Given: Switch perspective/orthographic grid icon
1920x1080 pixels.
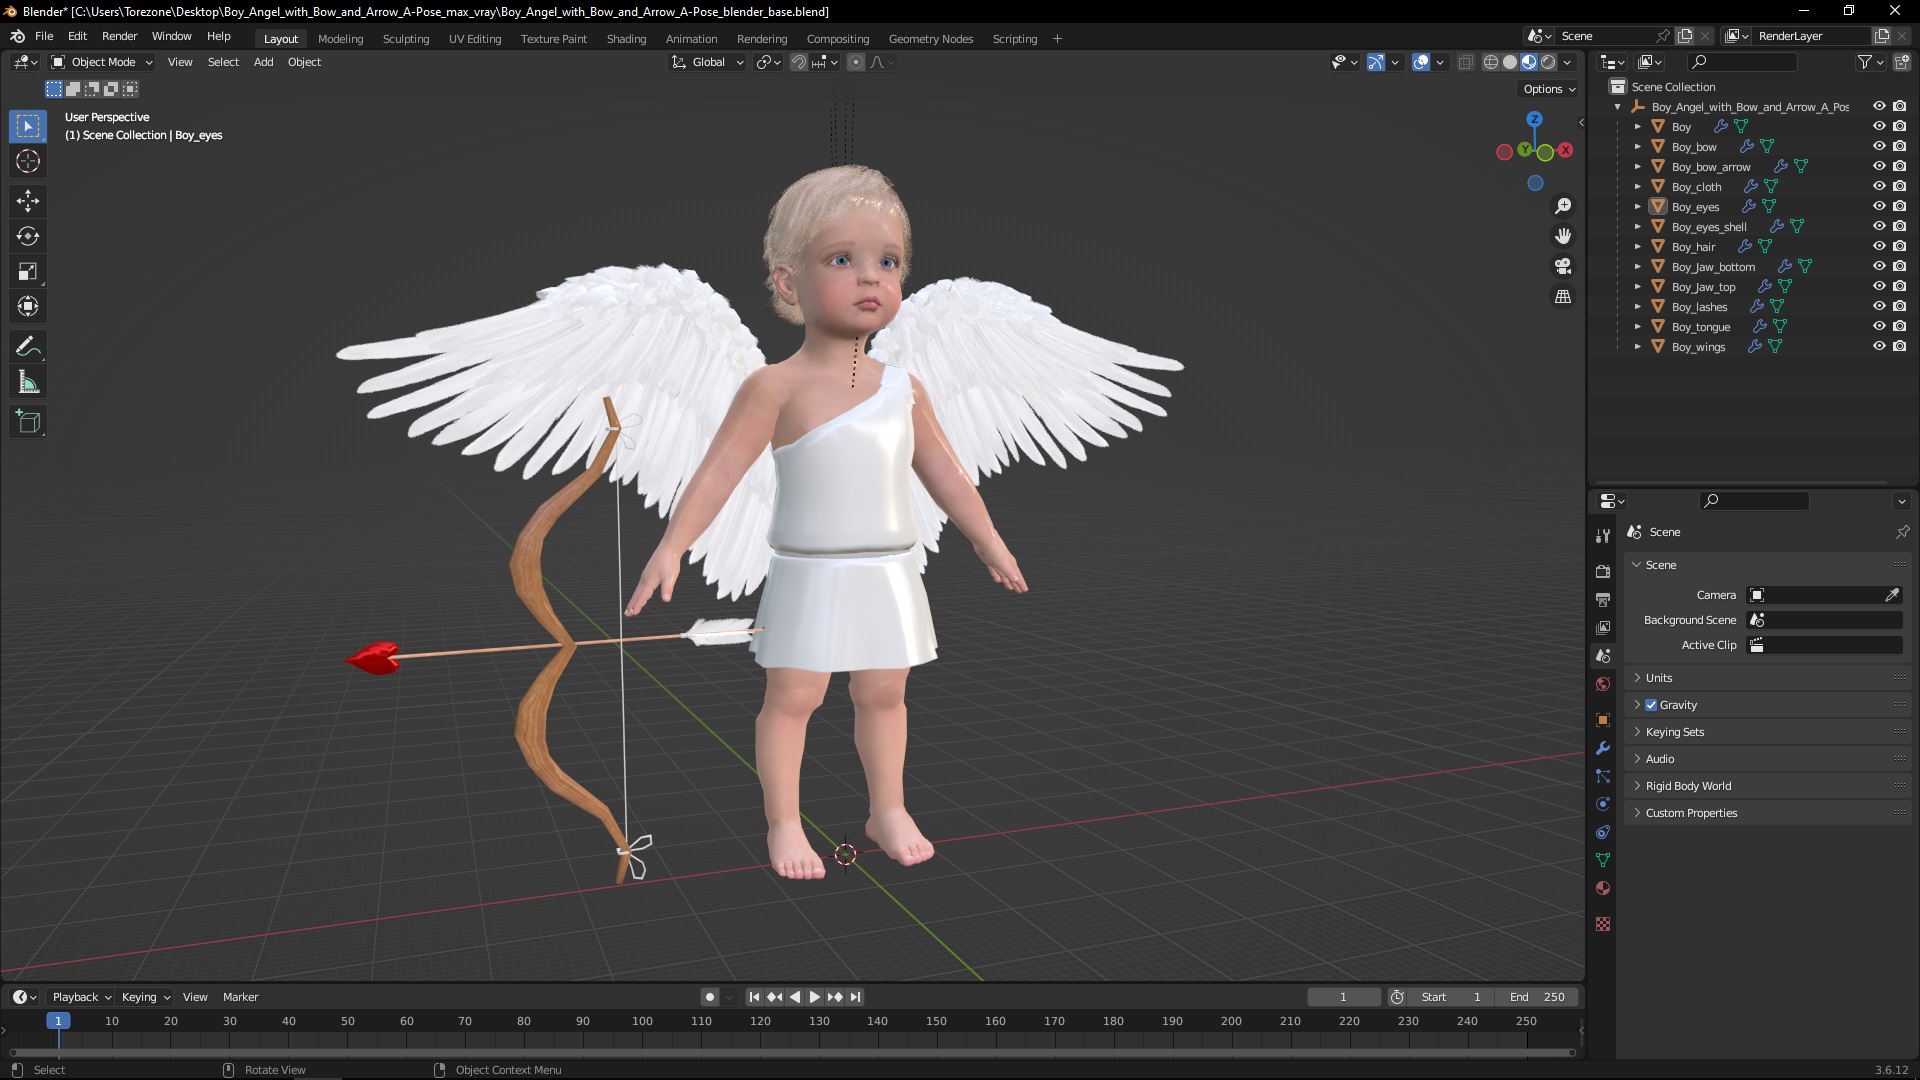Looking at the screenshot, I should [1563, 297].
